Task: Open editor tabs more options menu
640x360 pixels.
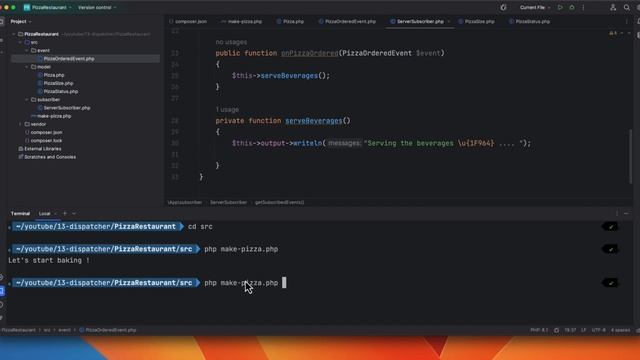Action: [x=627, y=21]
